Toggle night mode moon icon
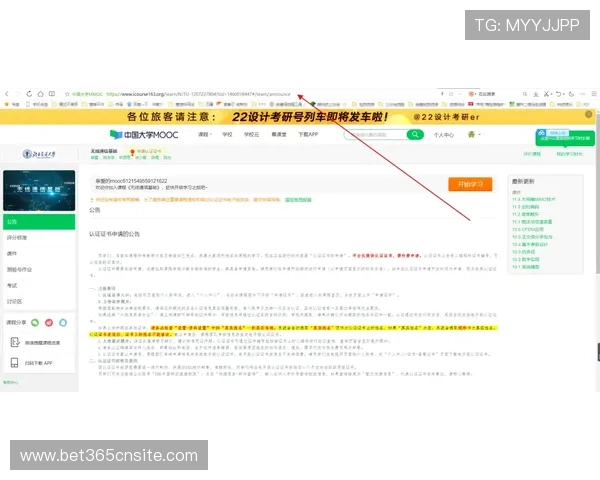Screen dimensions: 600x480 (x=571, y=94)
